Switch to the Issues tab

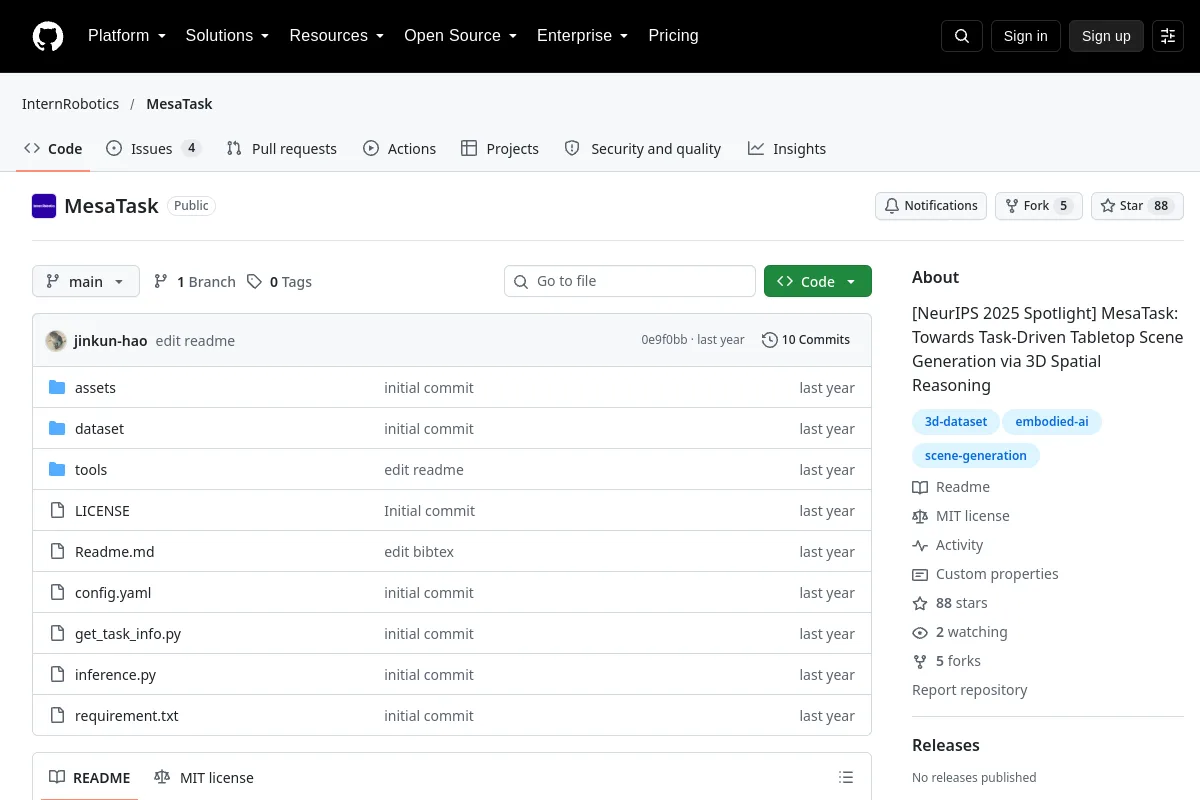click(x=154, y=149)
